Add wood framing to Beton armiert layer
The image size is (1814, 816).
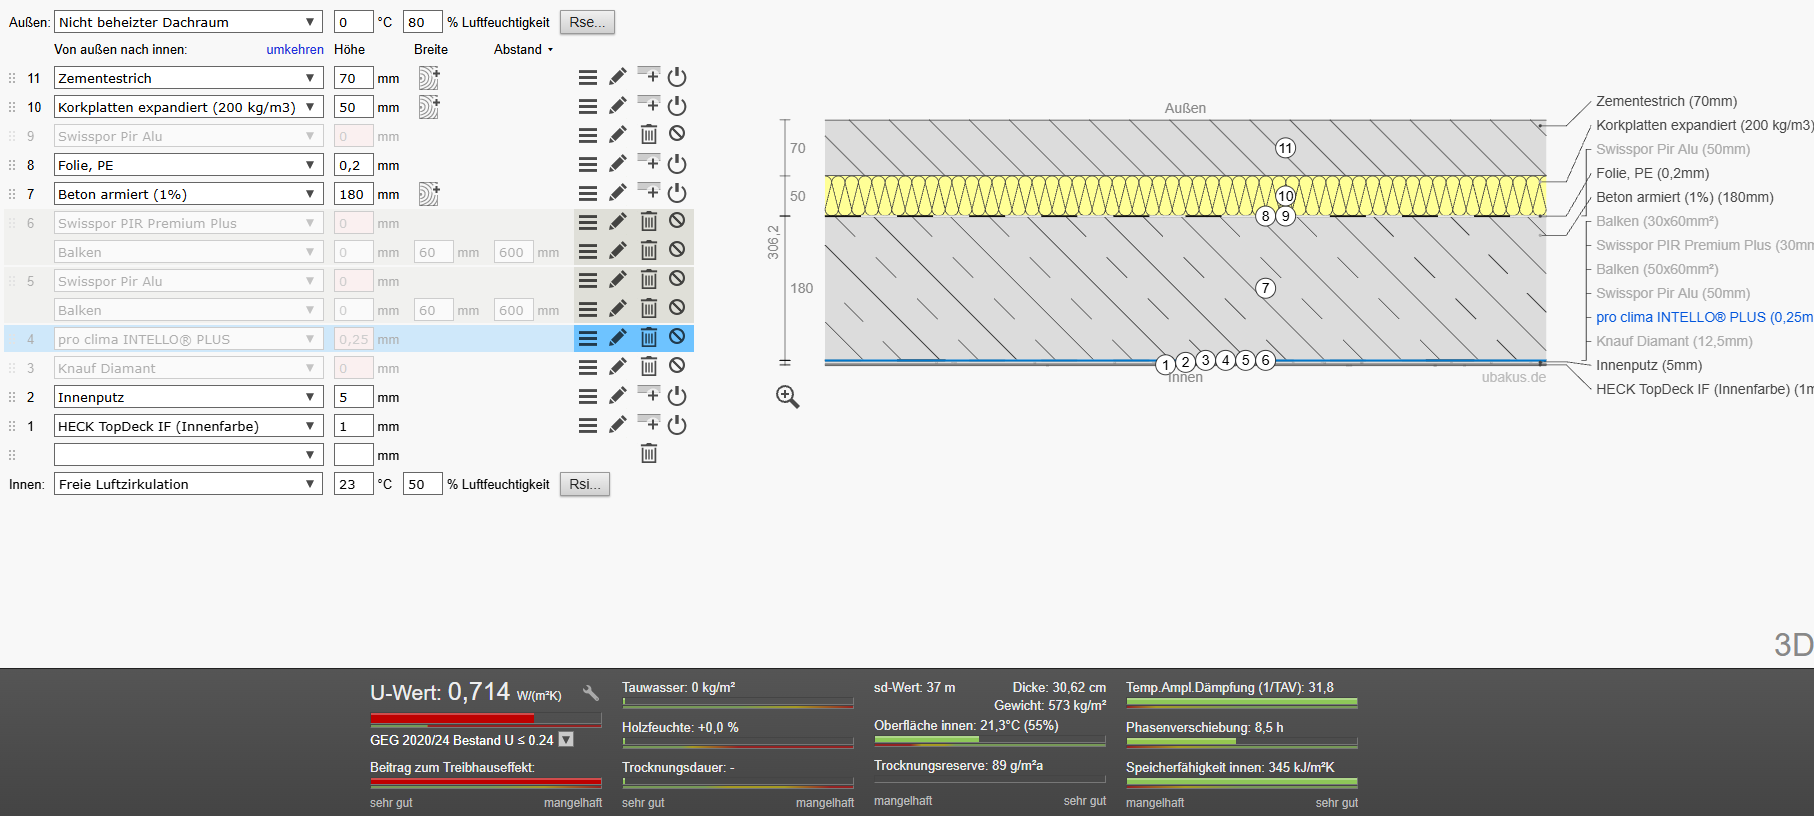click(429, 193)
